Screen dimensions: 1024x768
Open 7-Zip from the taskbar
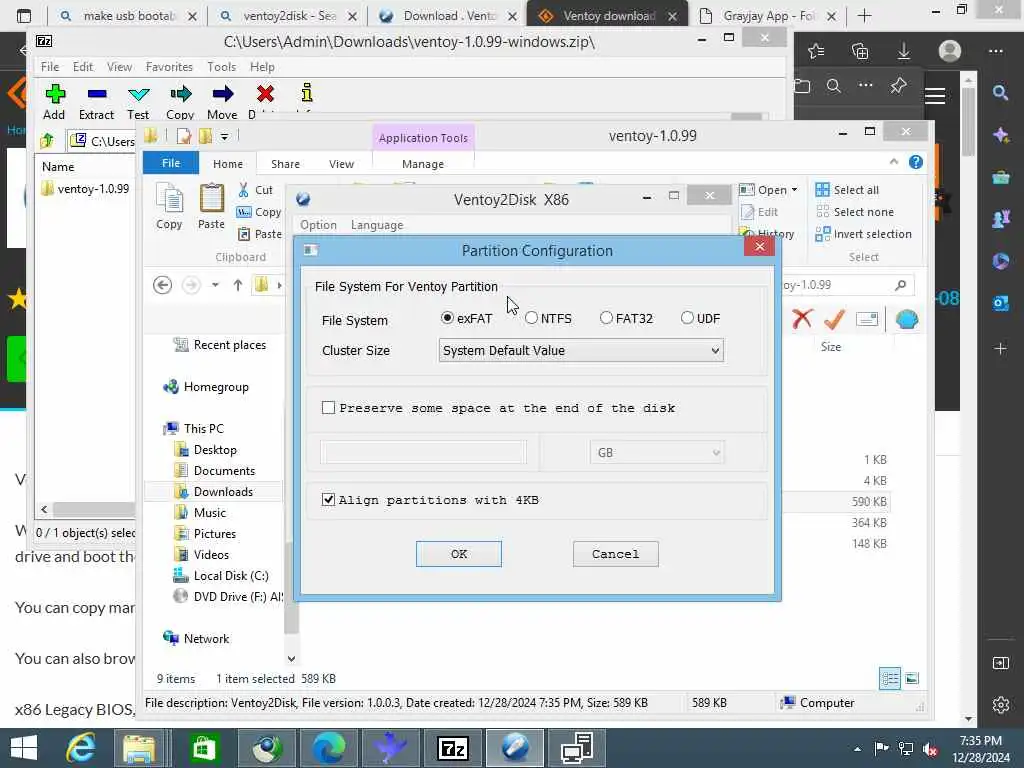[453, 748]
